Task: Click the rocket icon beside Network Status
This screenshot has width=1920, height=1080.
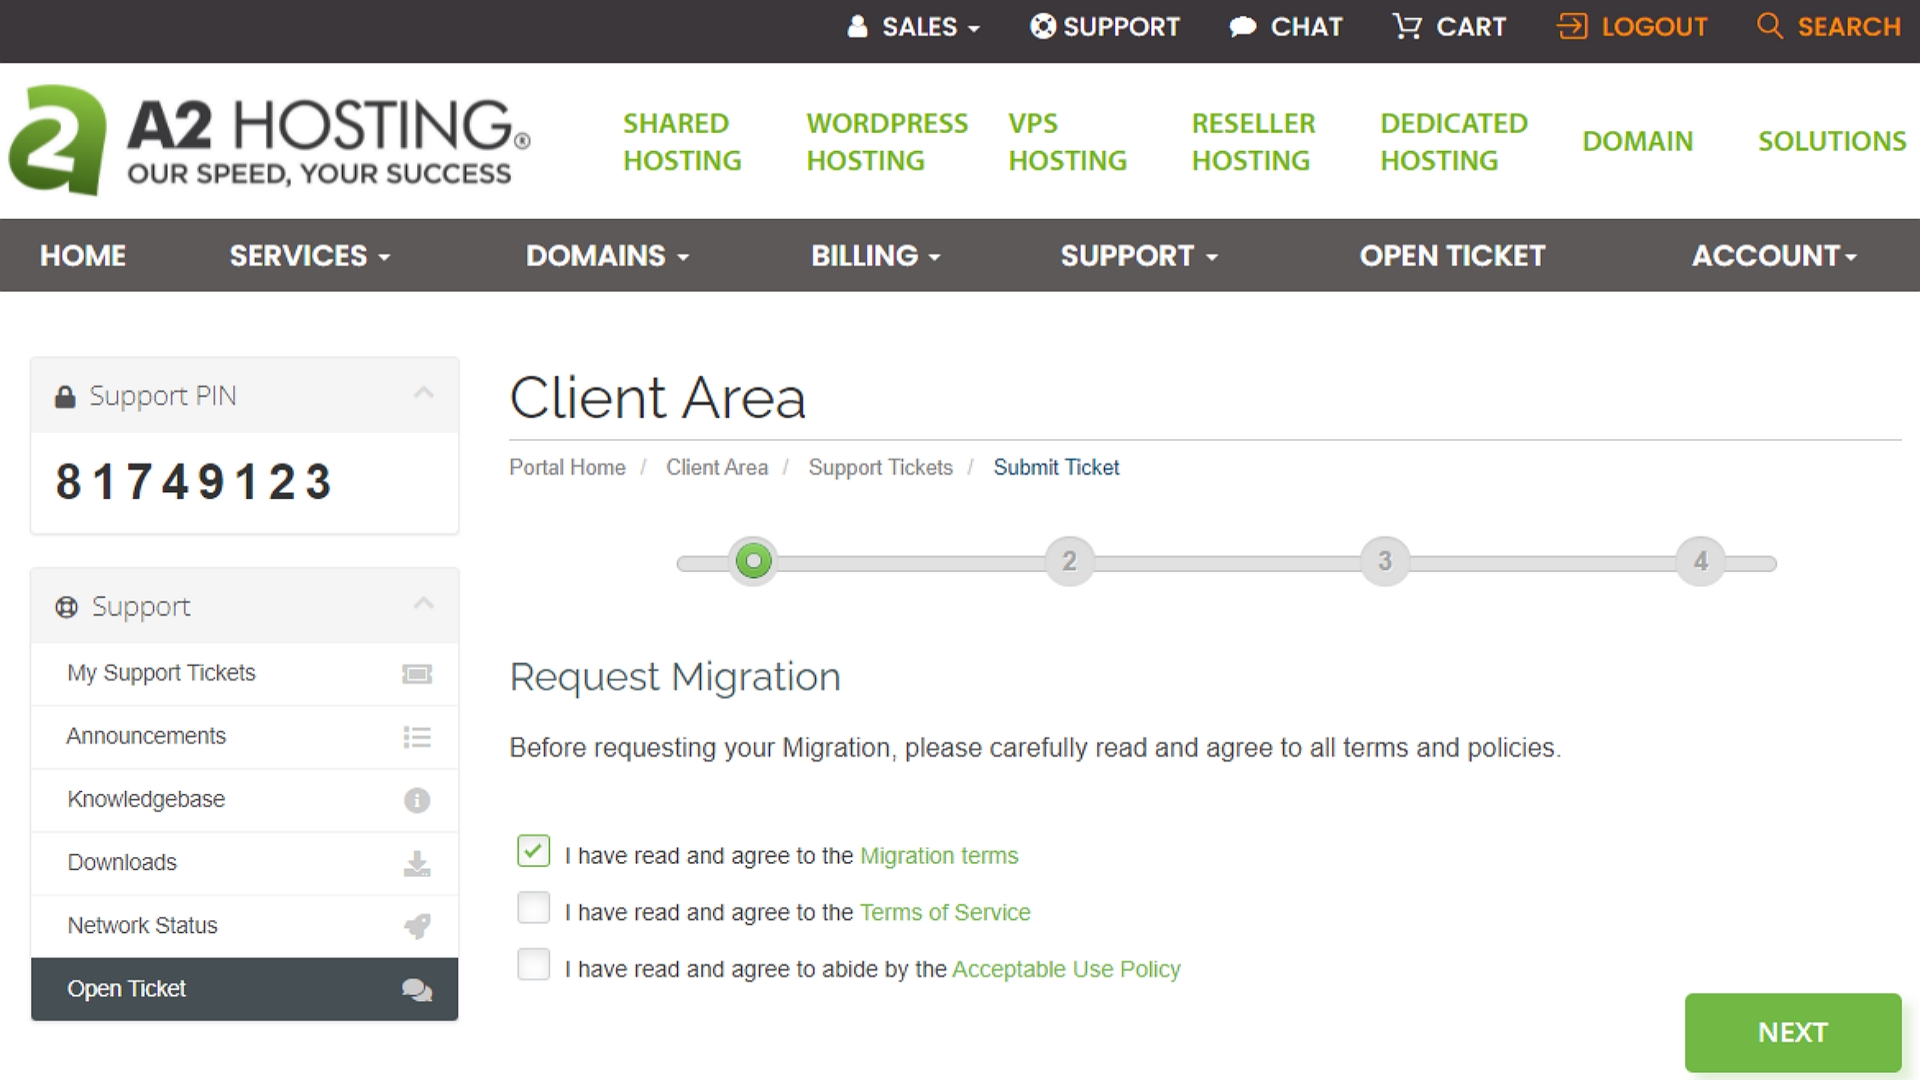Action: tap(417, 926)
